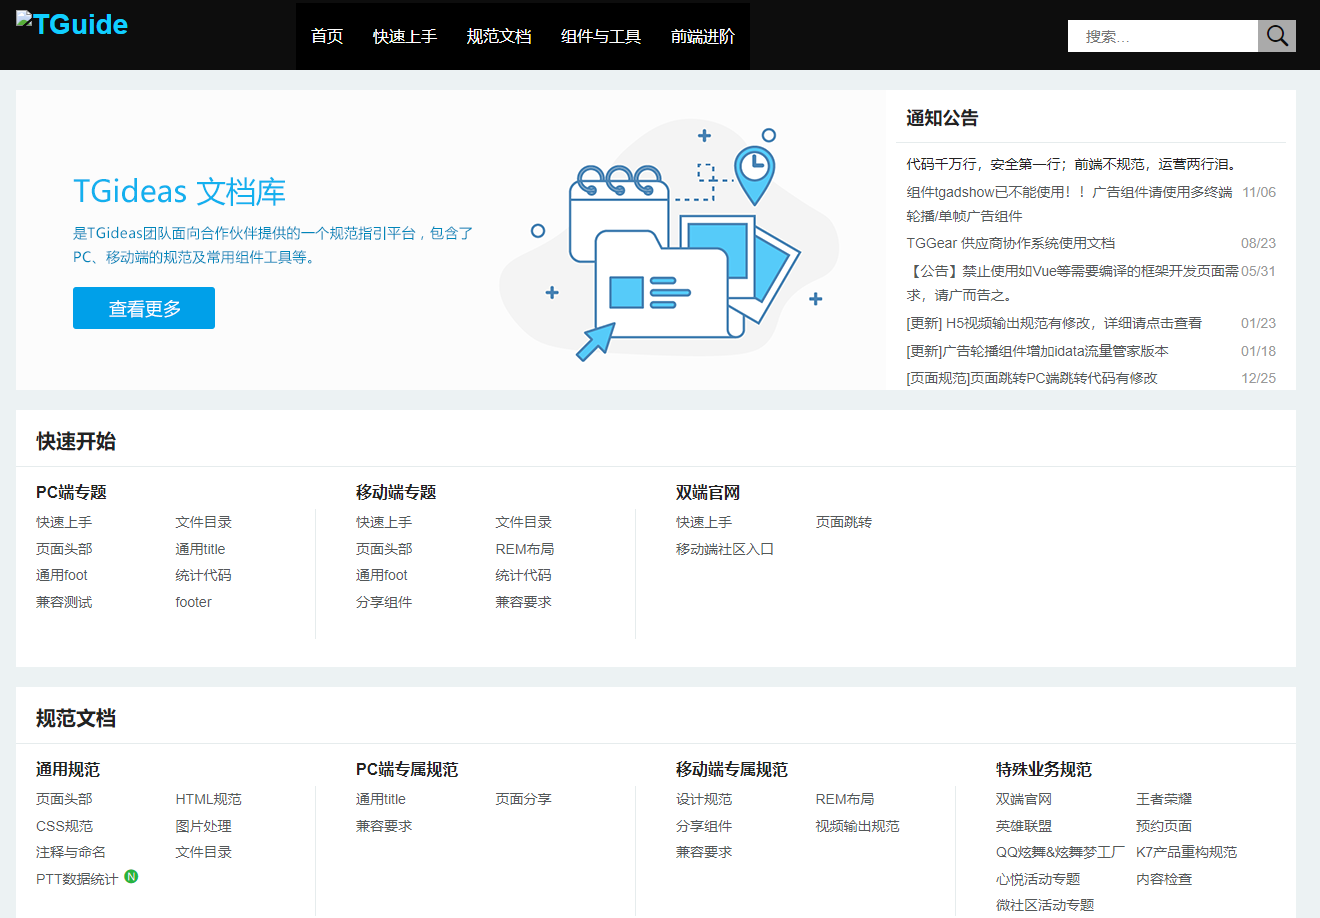The height and width of the screenshot is (918, 1320).
Task: Go to 前端进阶 in navigation bar
Action: pyautogui.click(x=703, y=36)
